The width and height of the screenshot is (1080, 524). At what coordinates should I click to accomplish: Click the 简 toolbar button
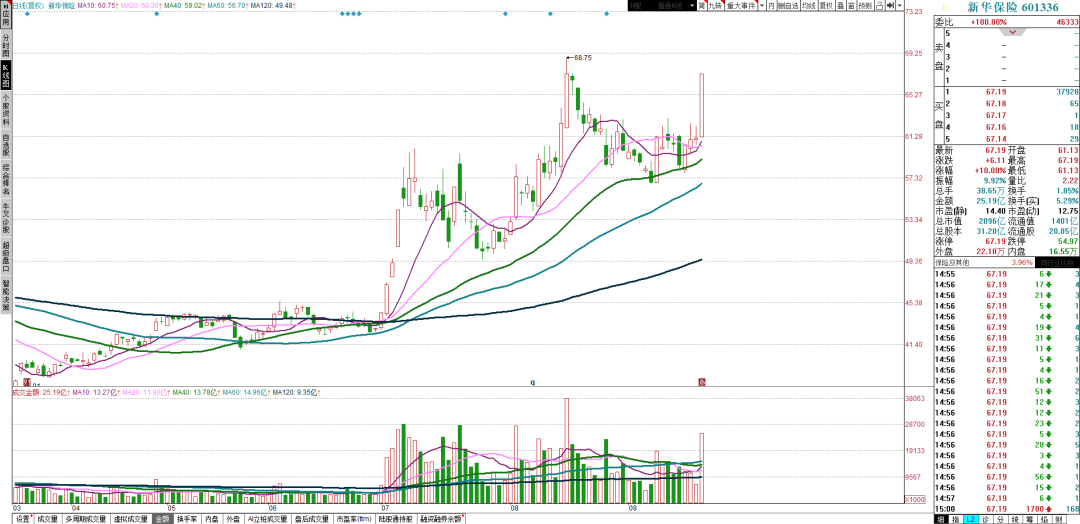(x=702, y=6)
